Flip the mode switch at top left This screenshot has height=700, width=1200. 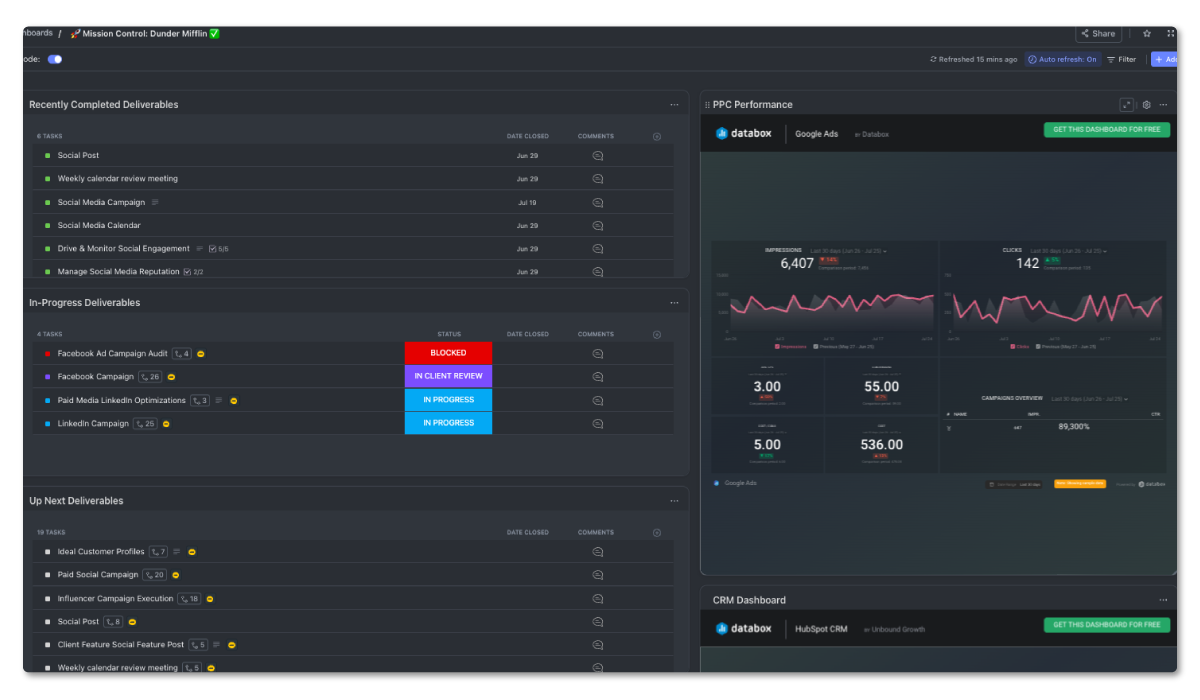(55, 59)
